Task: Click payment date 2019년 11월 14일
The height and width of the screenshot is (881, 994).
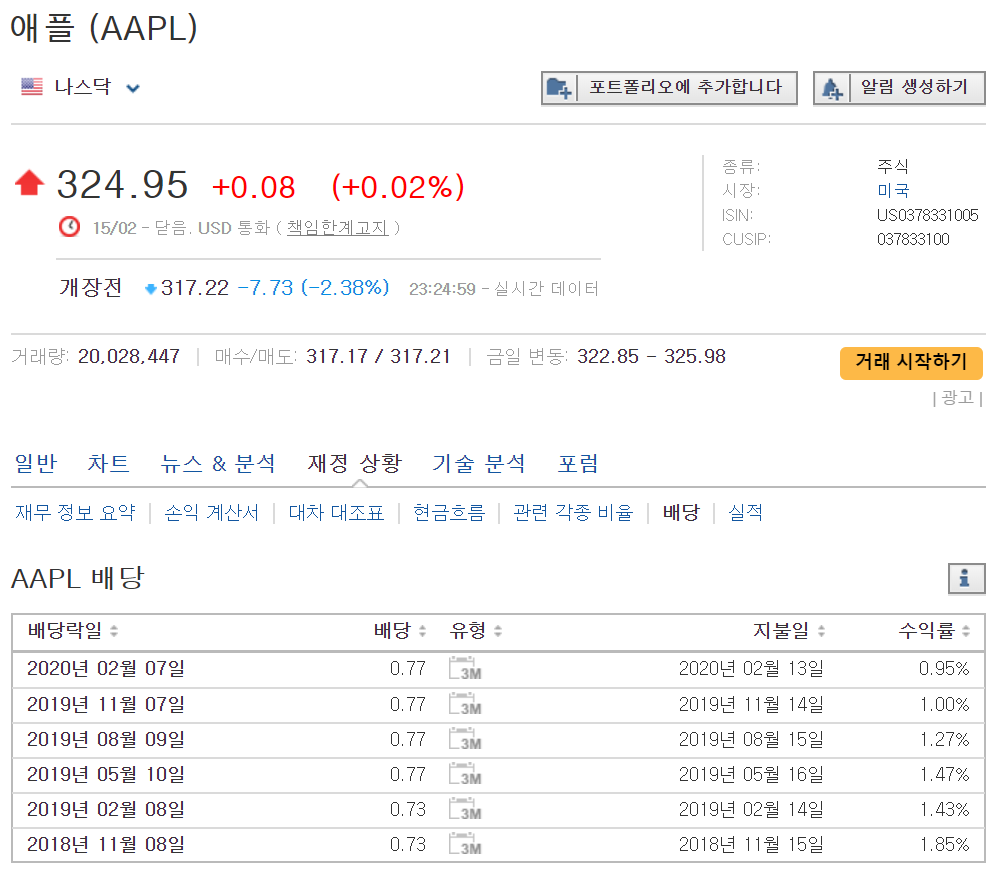Action: tap(751, 704)
